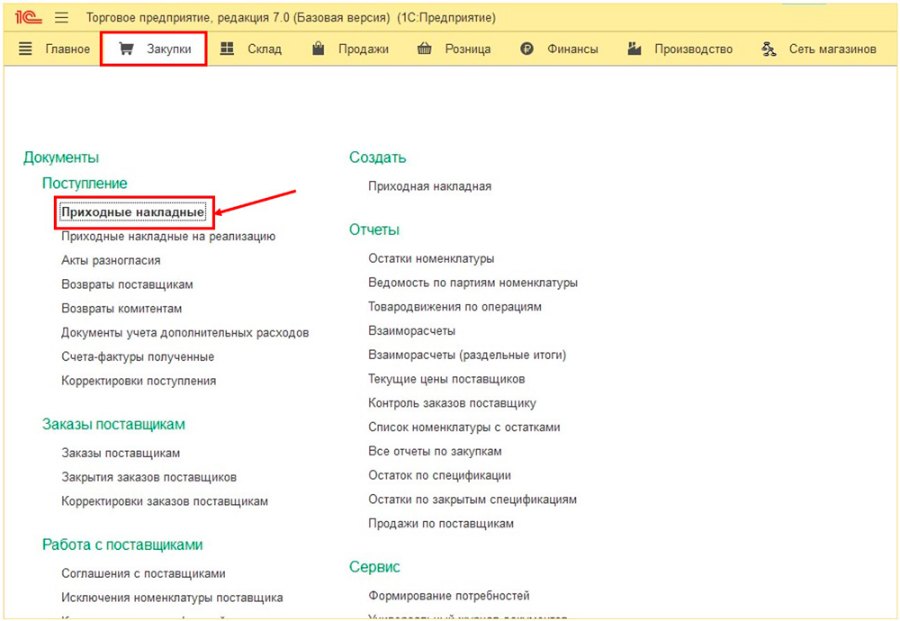Open Остатки по закрытым спецификациям
Viewport: 900px width, 621px height.
pos(472,500)
